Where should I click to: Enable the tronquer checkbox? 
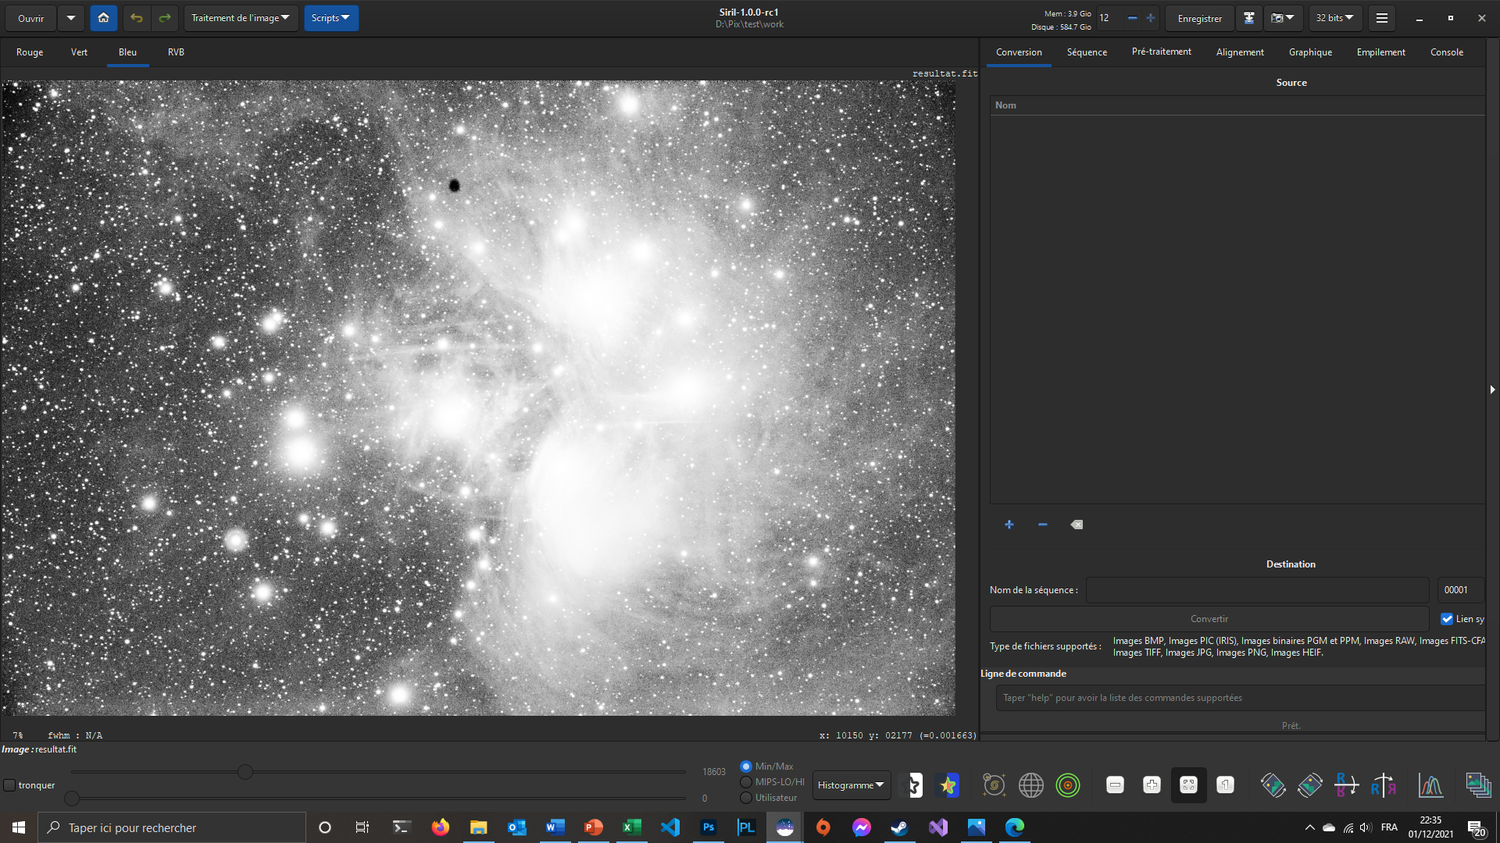point(10,786)
